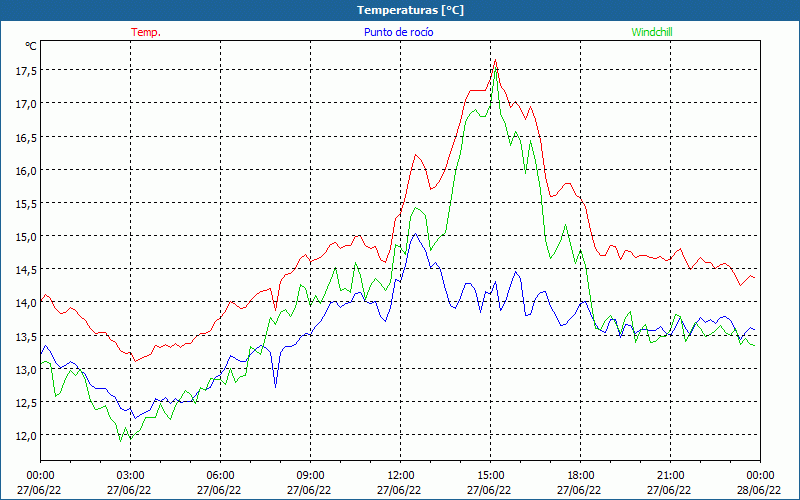The image size is (800, 500).
Task: Click the 13,5 value on the Y axis
Action: point(25,336)
